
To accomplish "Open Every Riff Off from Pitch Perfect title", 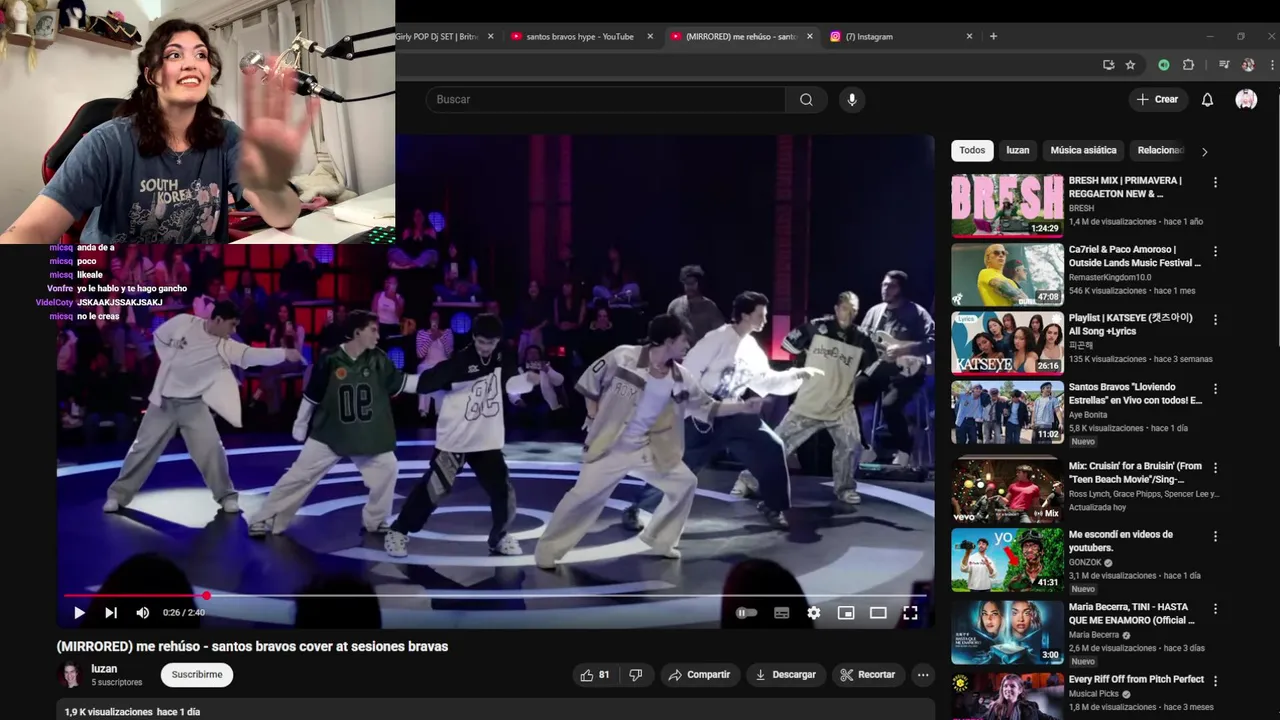I will click(x=1136, y=680).
